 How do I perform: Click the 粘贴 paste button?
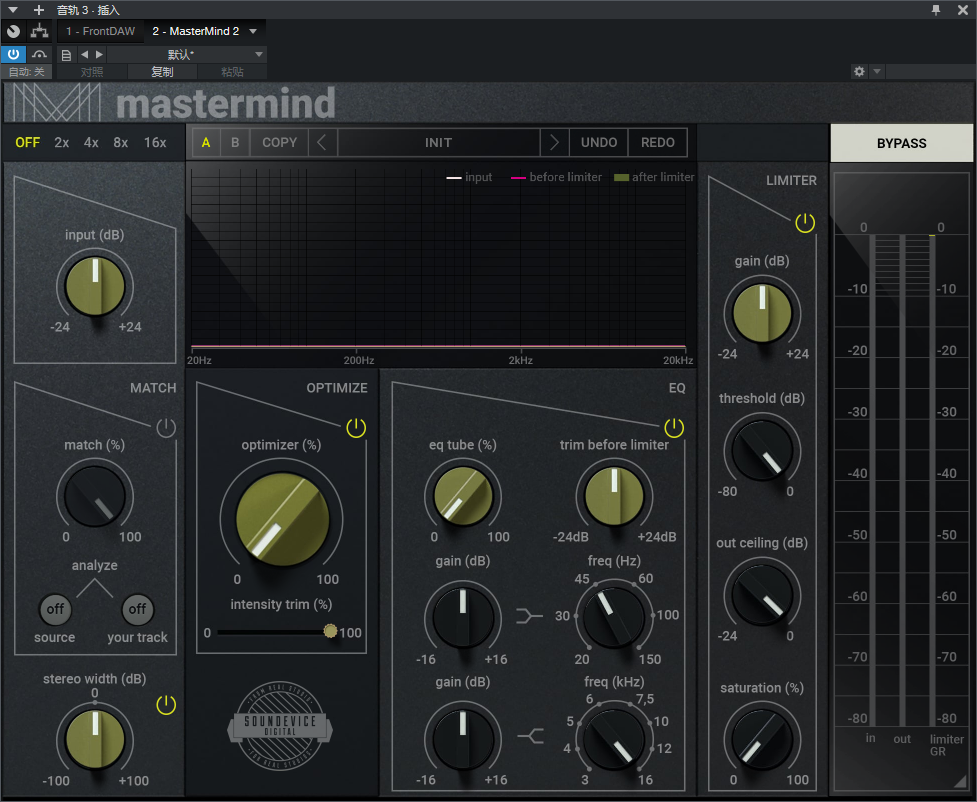tap(232, 72)
